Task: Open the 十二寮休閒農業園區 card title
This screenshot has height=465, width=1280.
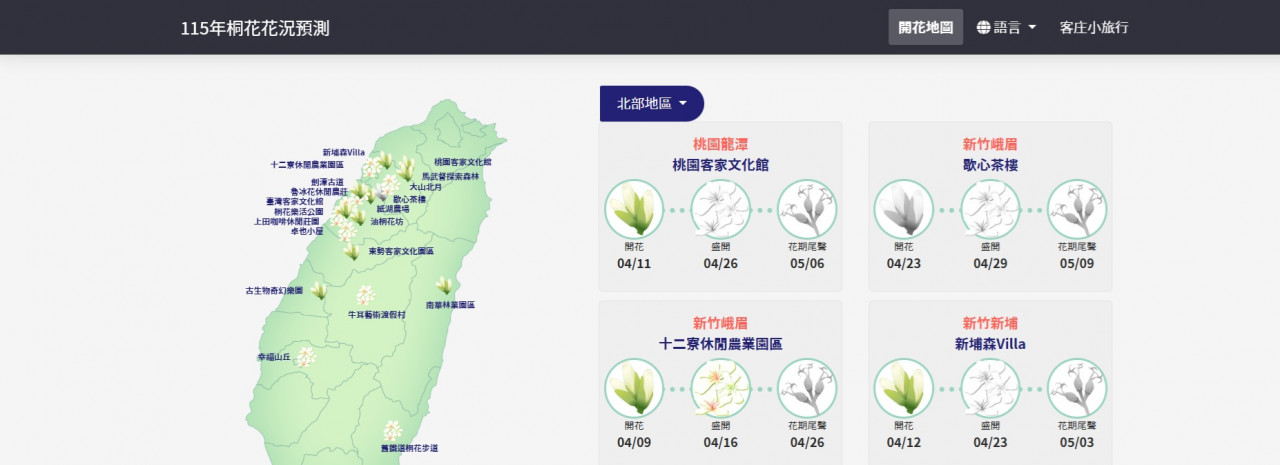Action: coord(720,344)
